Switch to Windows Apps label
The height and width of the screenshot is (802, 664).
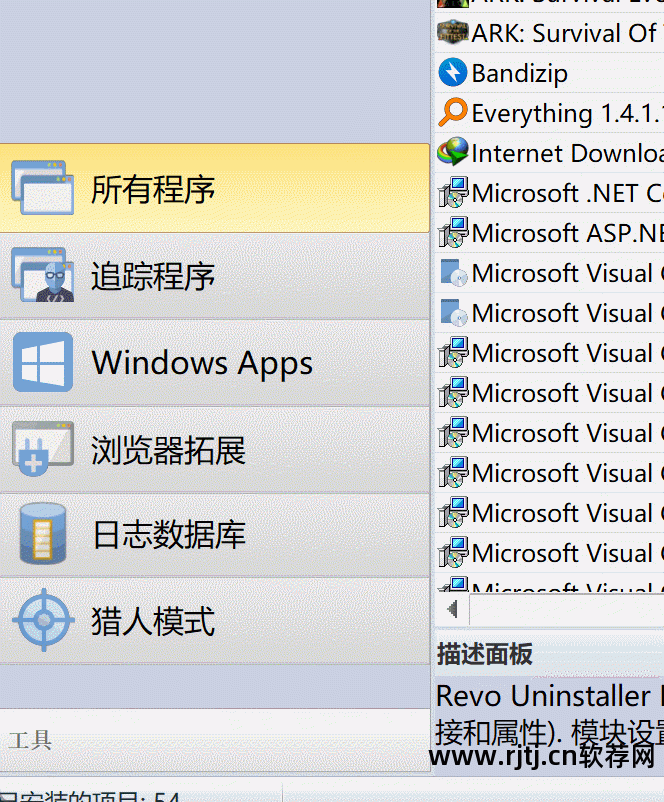tap(202, 363)
